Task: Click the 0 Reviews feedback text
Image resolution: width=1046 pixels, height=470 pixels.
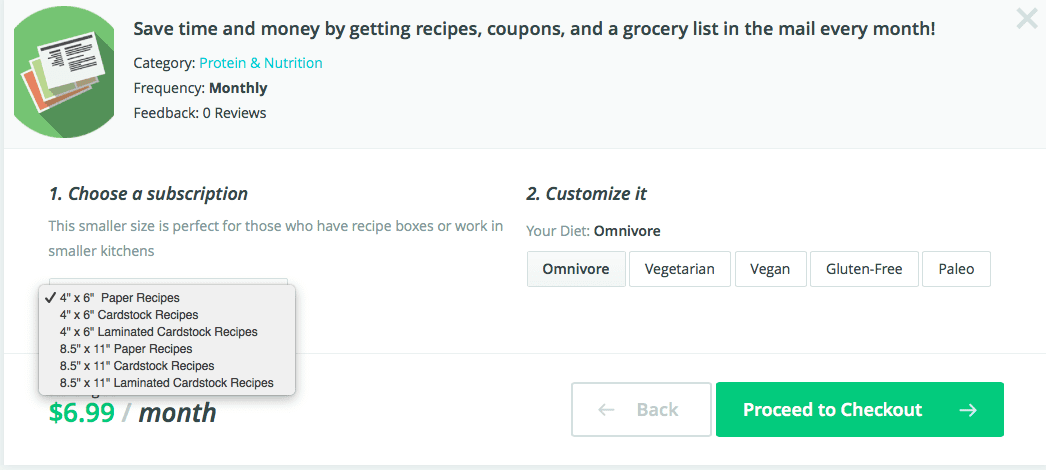Action: (x=234, y=113)
